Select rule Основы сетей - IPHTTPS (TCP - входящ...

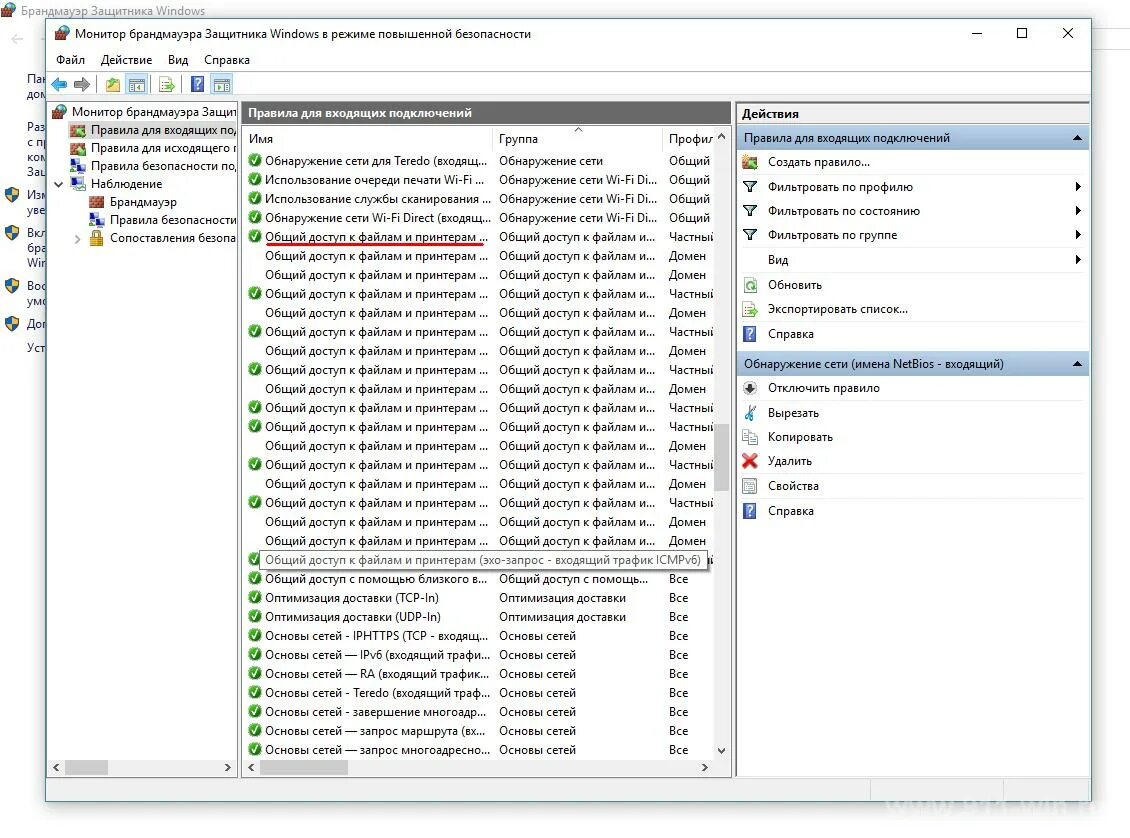pyautogui.click(x=376, y=636)
